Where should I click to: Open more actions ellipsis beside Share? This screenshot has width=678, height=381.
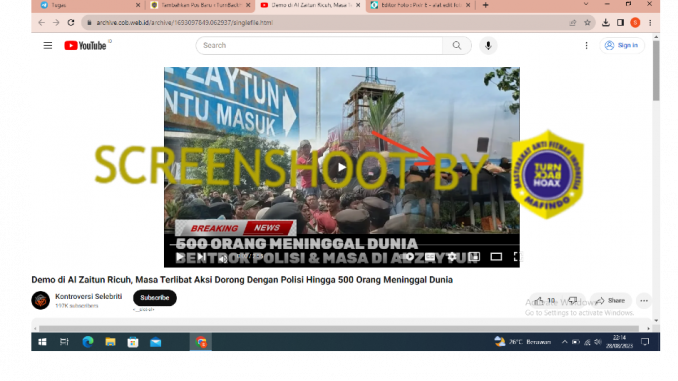click(644, 301)
